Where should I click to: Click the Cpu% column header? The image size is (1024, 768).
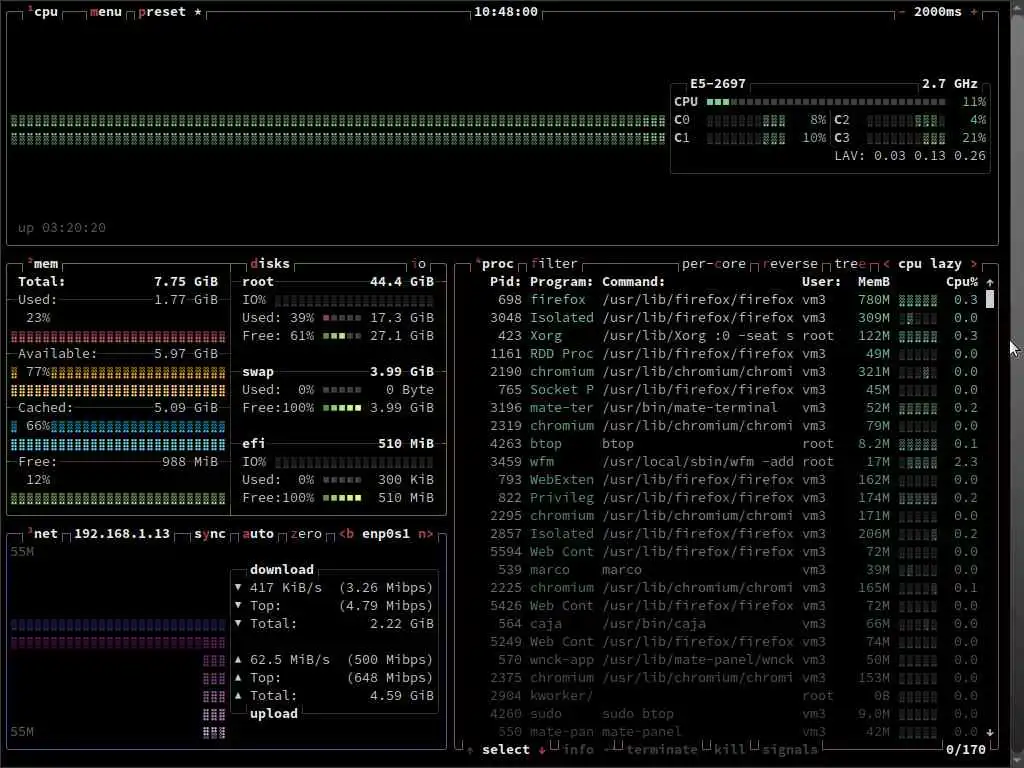click(962, 282)
